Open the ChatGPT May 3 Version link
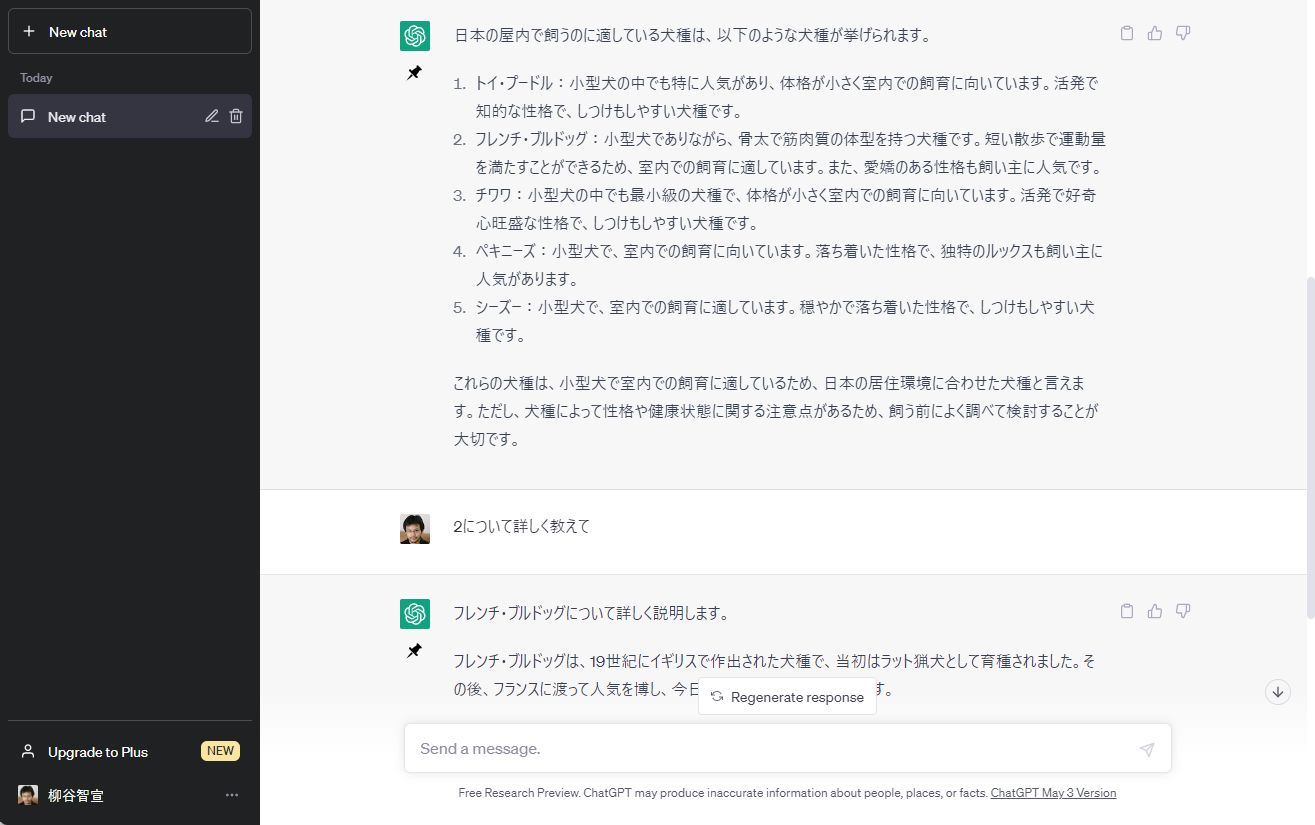The height and width of the screenshot is (825, 1315). point(1053,792)
